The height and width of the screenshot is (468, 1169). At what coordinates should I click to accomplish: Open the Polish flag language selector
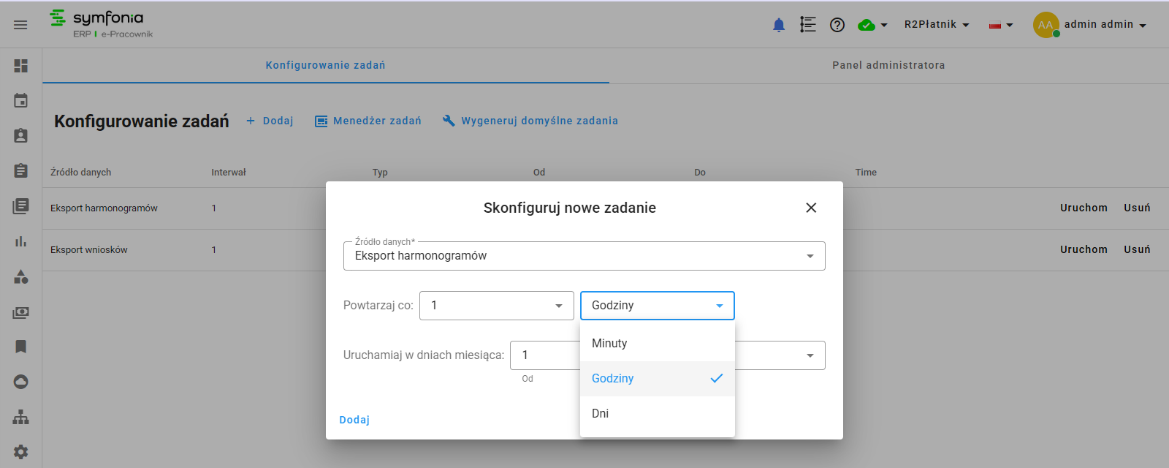(1001, 25)
